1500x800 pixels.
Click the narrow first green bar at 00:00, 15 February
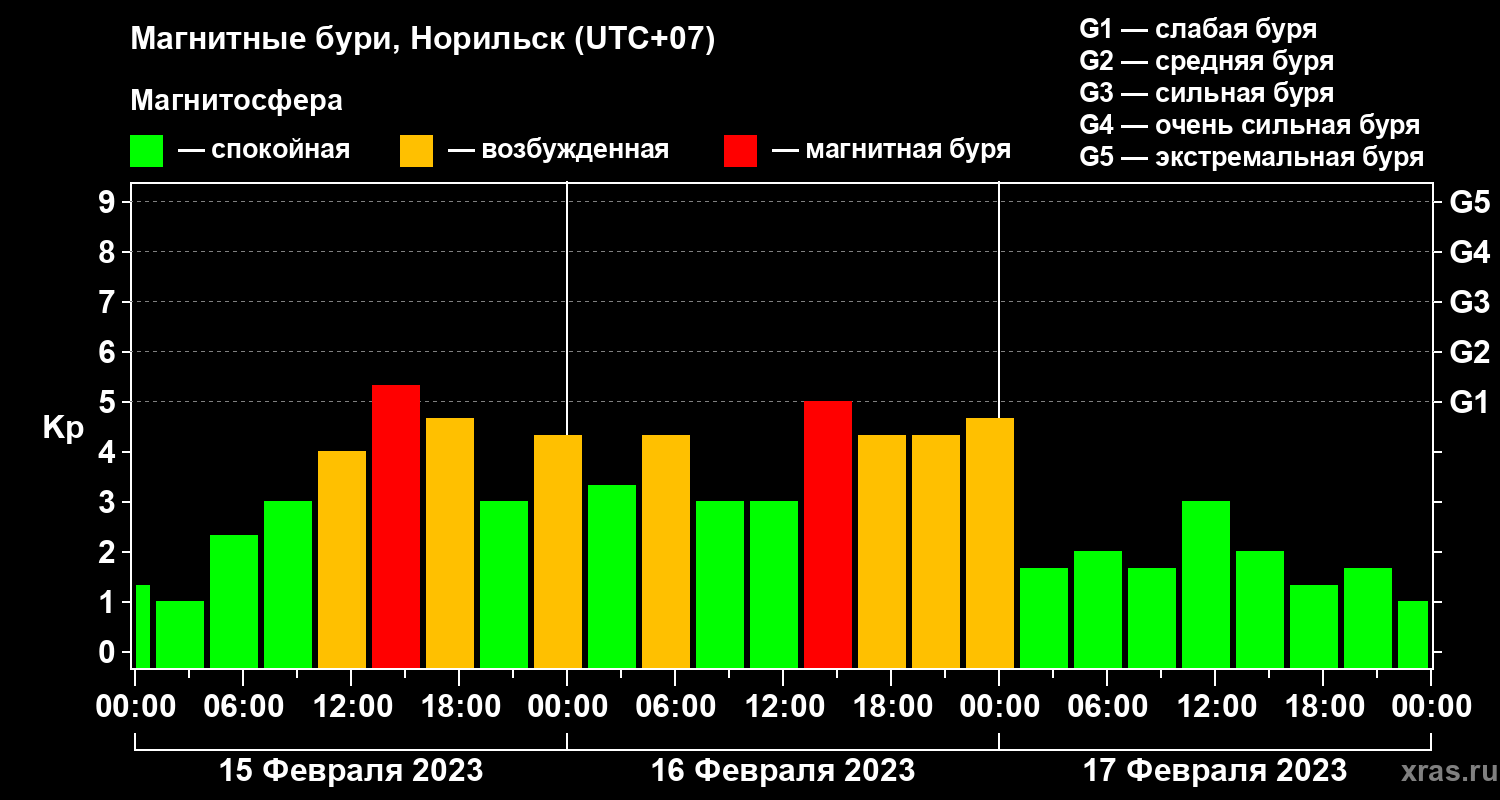point(142,626)
